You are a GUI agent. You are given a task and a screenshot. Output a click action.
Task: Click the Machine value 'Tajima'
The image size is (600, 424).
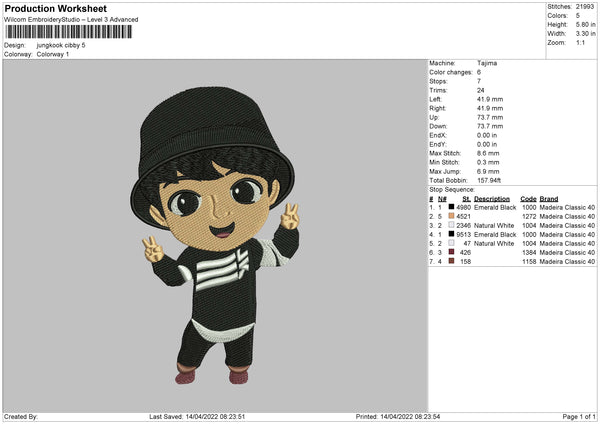(x=487, y=63)
